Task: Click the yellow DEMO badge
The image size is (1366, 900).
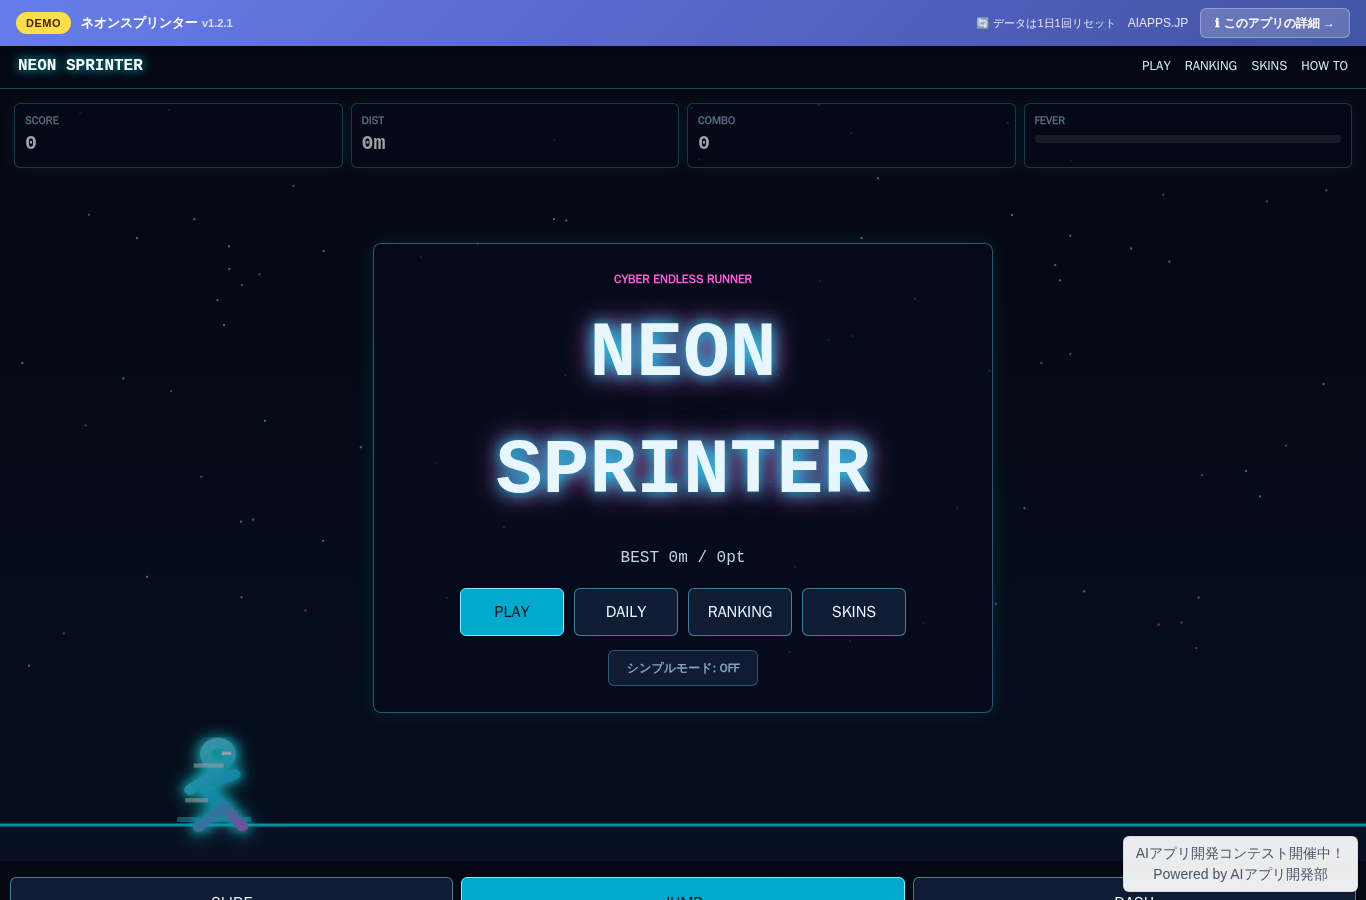Action: point(43,23)
